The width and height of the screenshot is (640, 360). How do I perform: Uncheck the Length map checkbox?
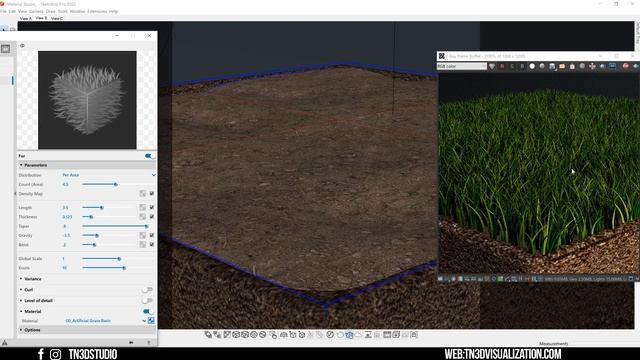[x=152, y=207]
